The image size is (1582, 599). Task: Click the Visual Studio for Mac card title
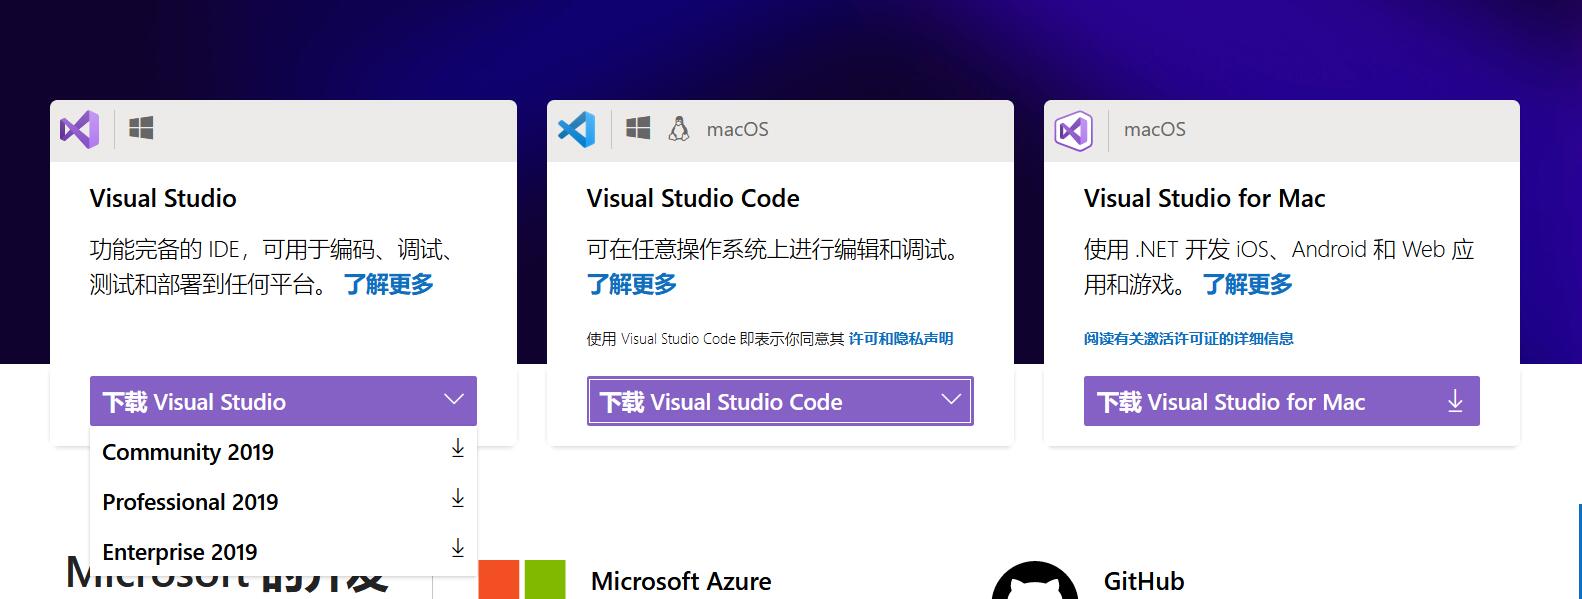[x=1205, y=198]
